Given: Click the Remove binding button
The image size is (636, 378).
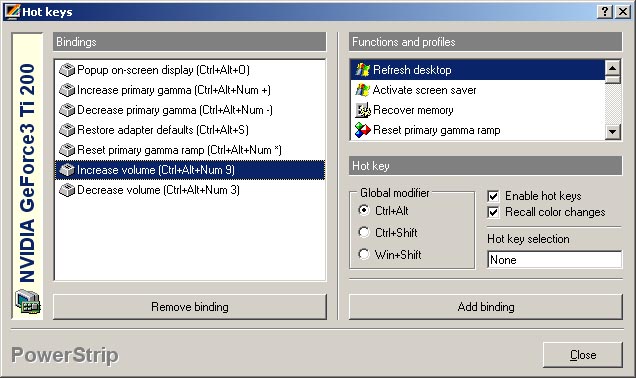Looking at the screenshot, I should 190,307.
